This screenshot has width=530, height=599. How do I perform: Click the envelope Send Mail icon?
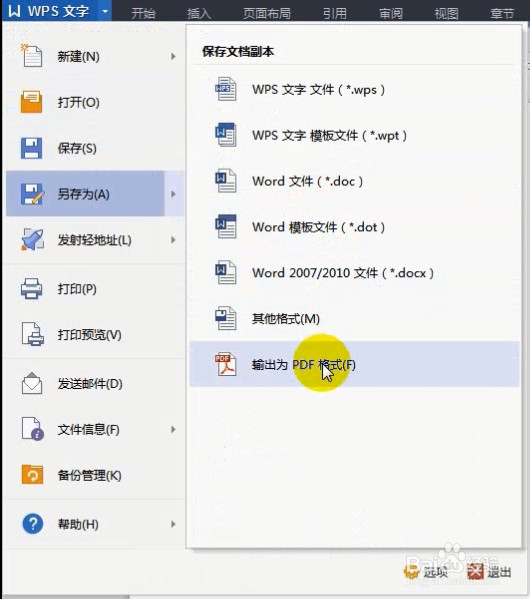click(x=32, y=383)
